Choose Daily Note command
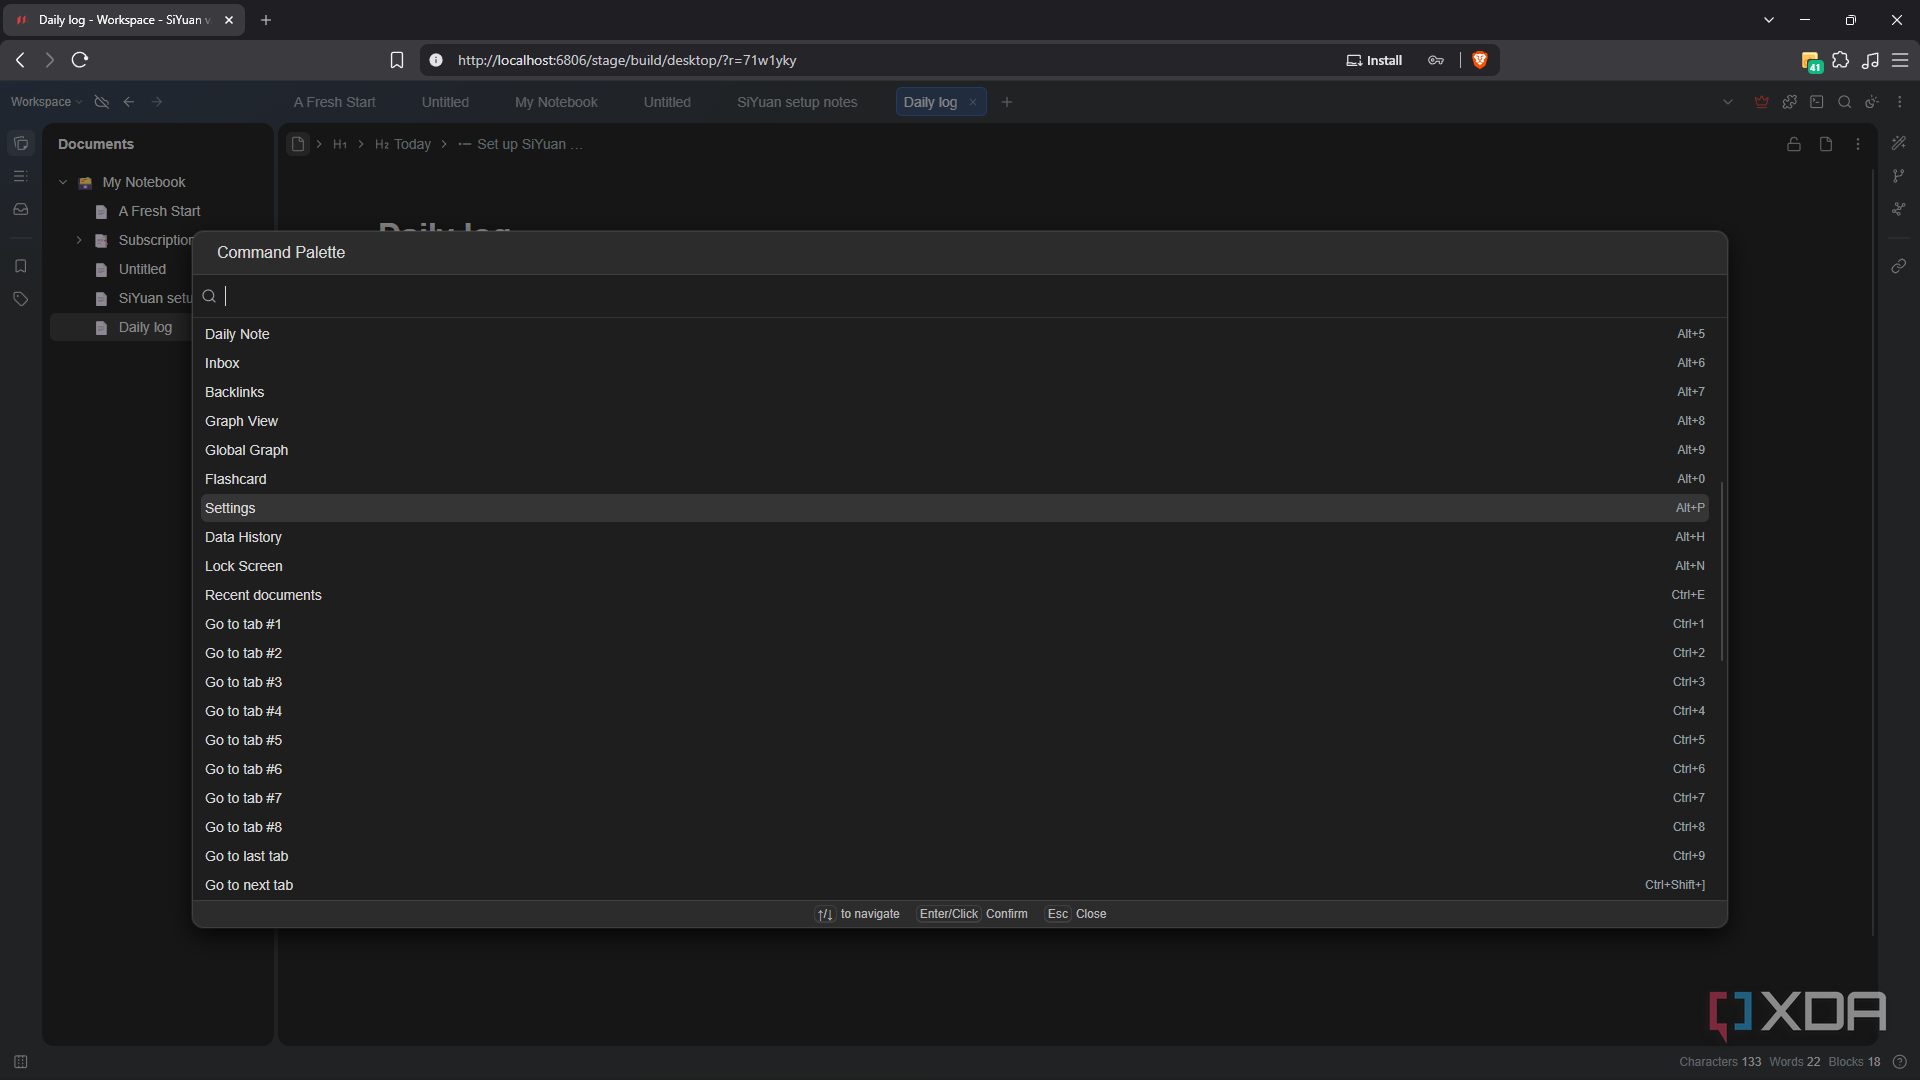Screen dimensions: 1920x1080 pyautogui.click(x=954, y=334)
